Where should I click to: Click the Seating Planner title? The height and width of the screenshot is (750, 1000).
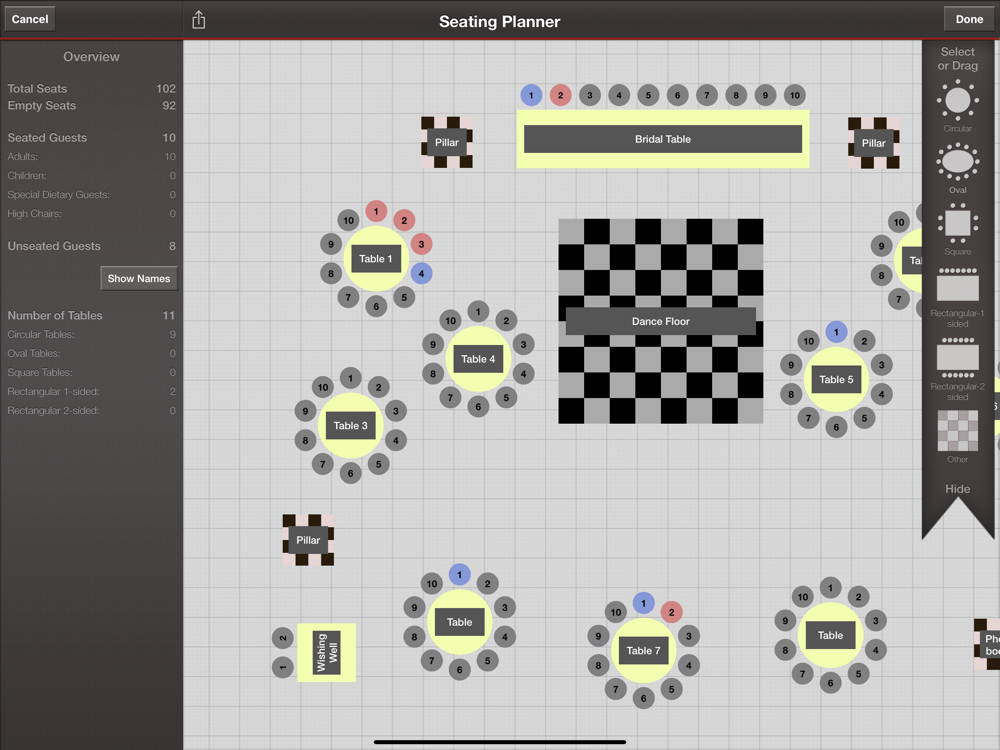point(499,22)
